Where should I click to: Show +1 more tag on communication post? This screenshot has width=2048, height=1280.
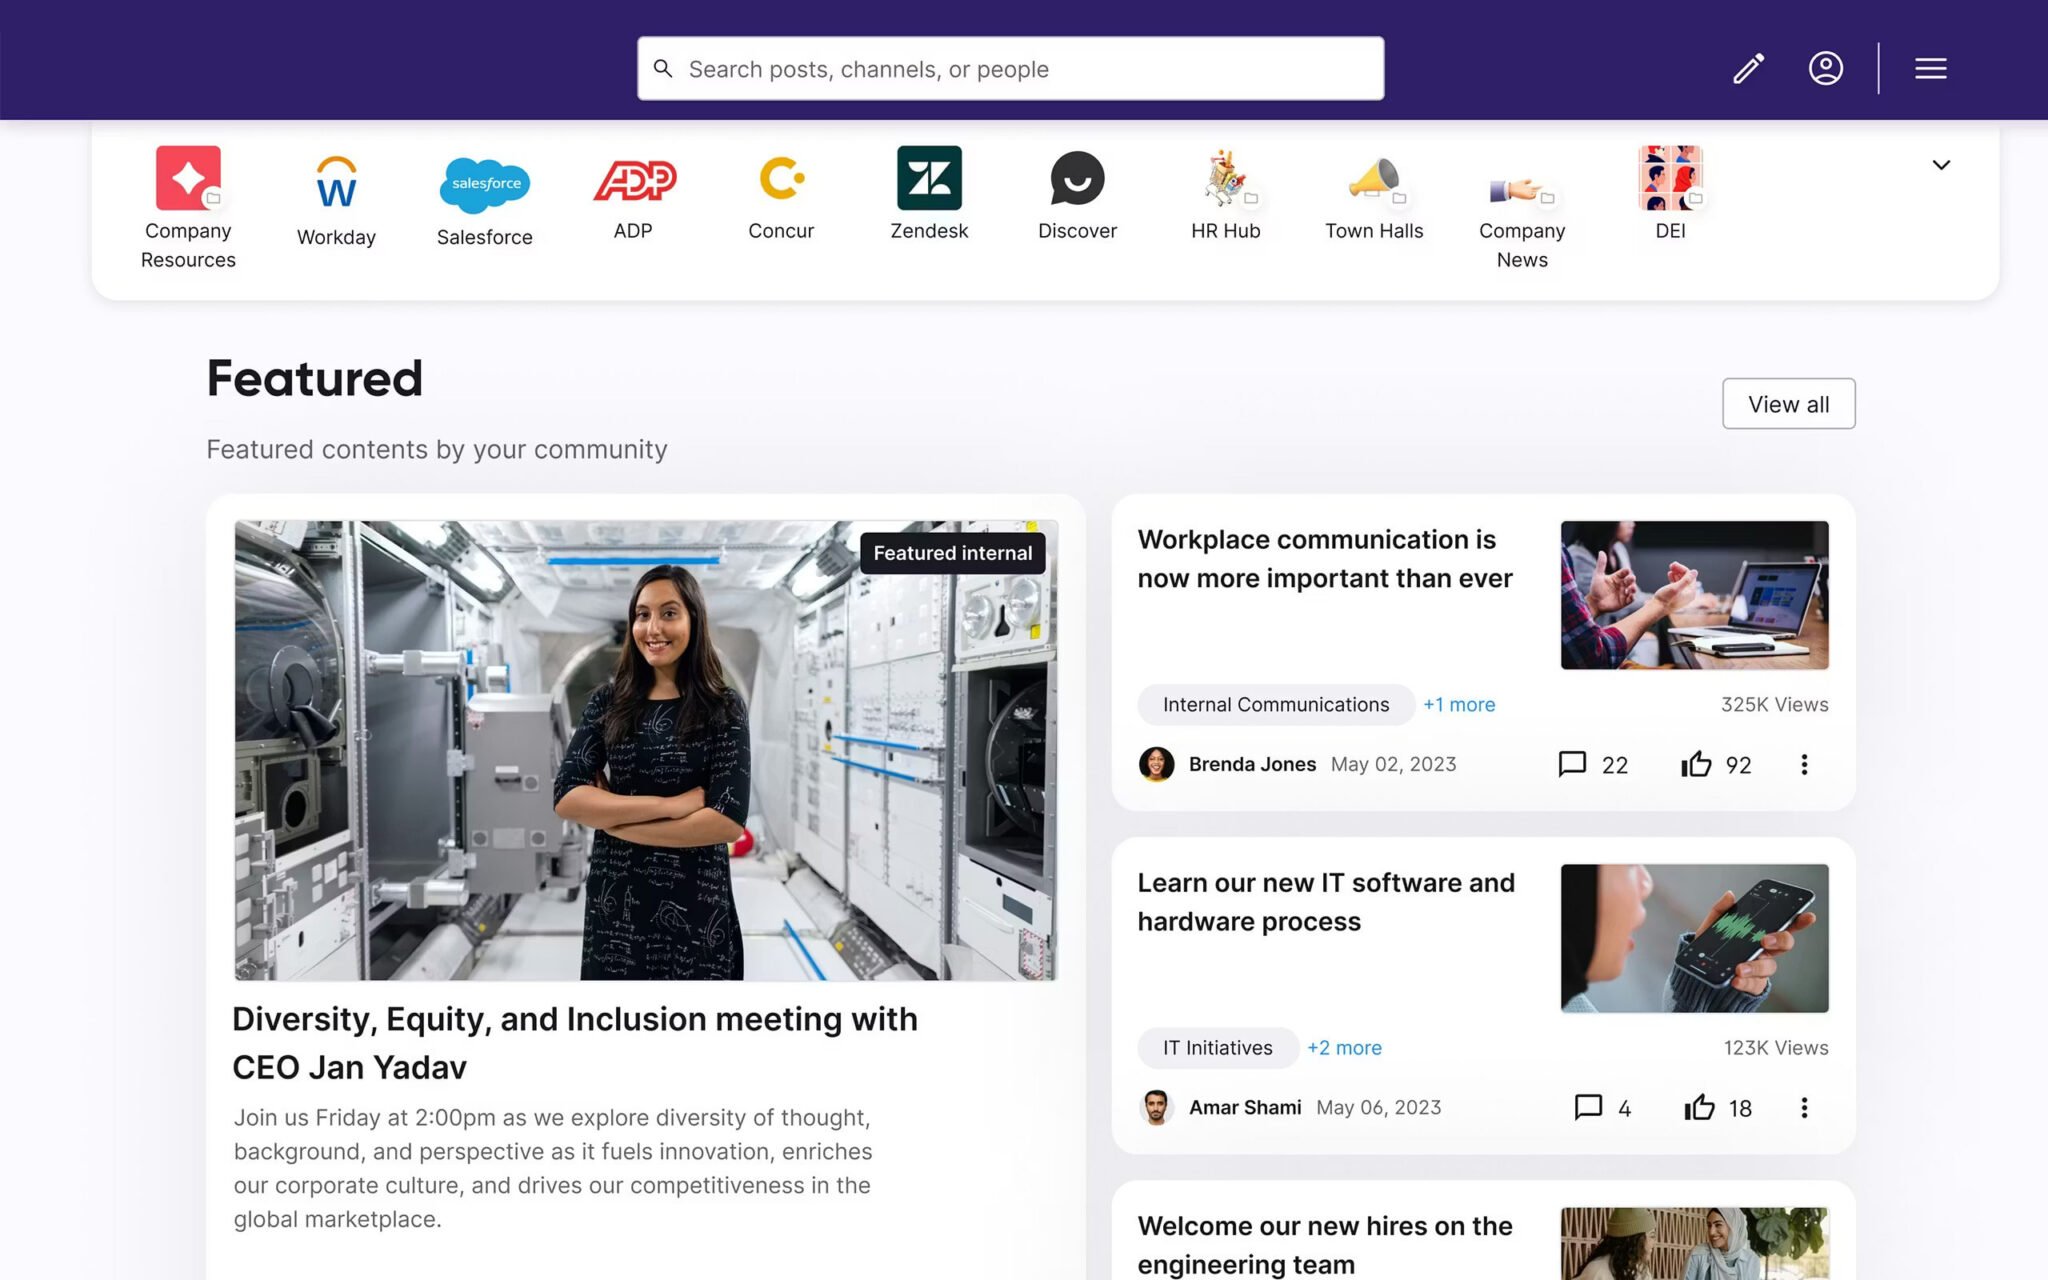(1458, 704)
